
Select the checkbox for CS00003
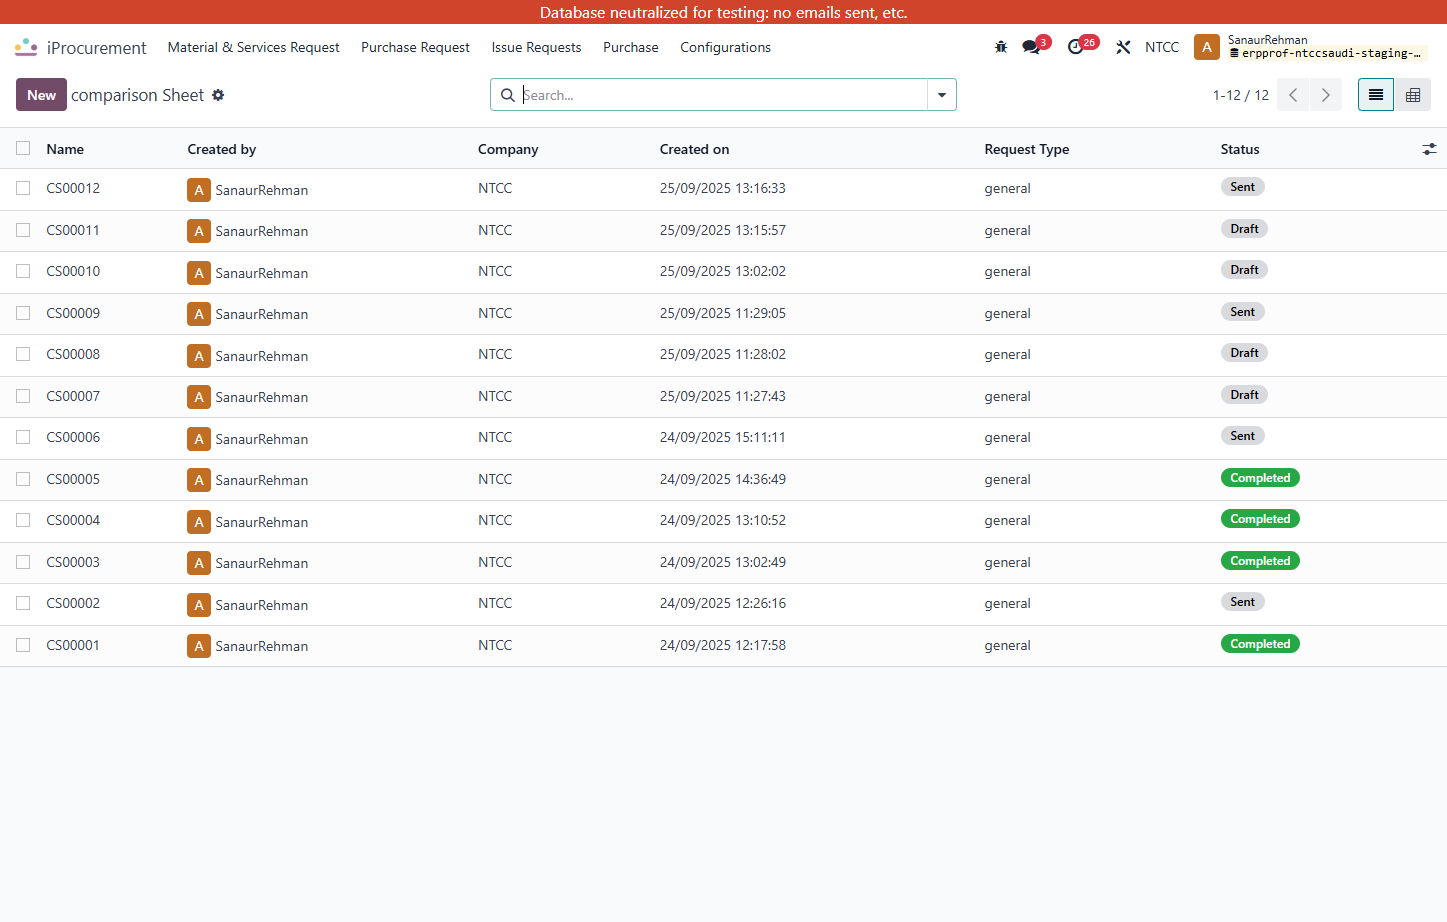click(23, 562)
